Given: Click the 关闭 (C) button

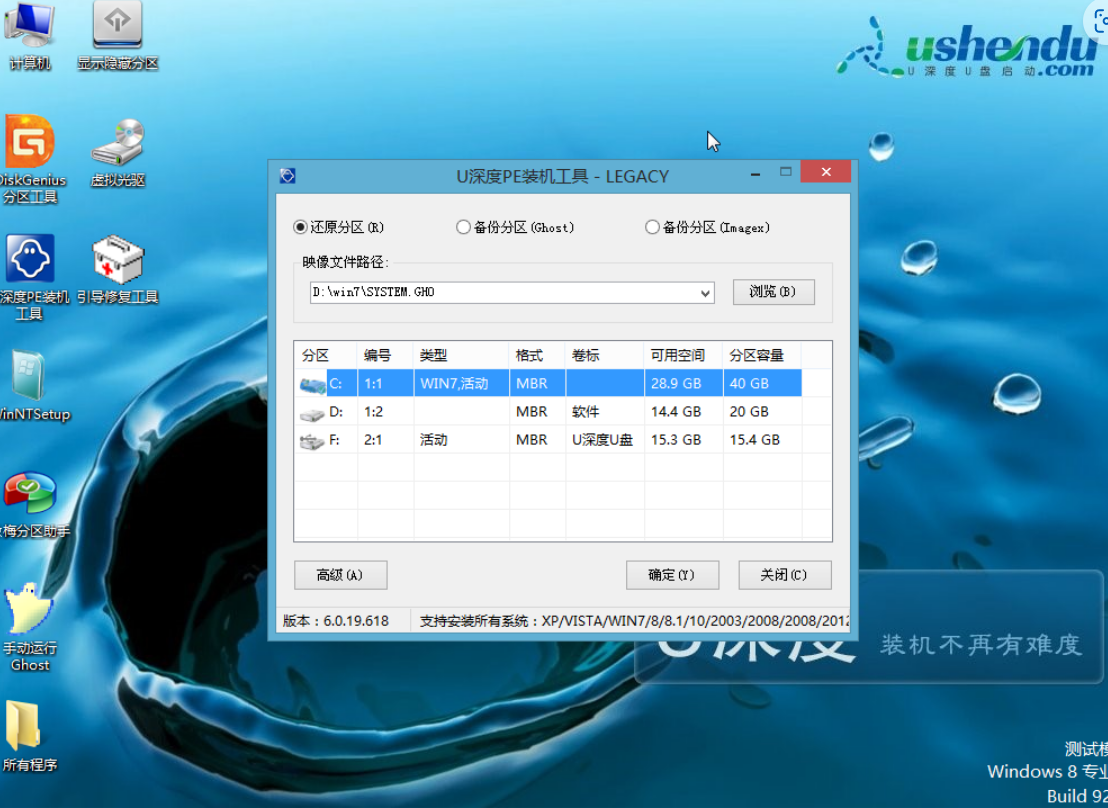Looking at the screenshot, I should click(x=785, y=575).
